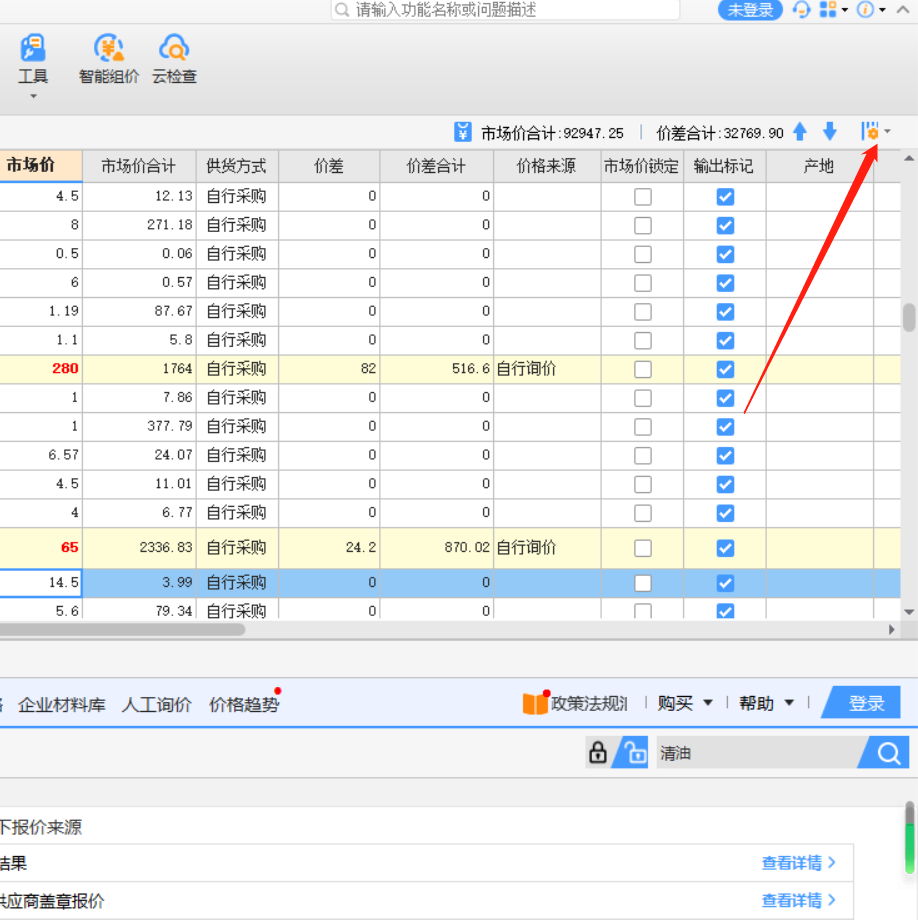Open the 帮助 dropdown menu
Screen dimensions: 918x920
coord(767,703)
